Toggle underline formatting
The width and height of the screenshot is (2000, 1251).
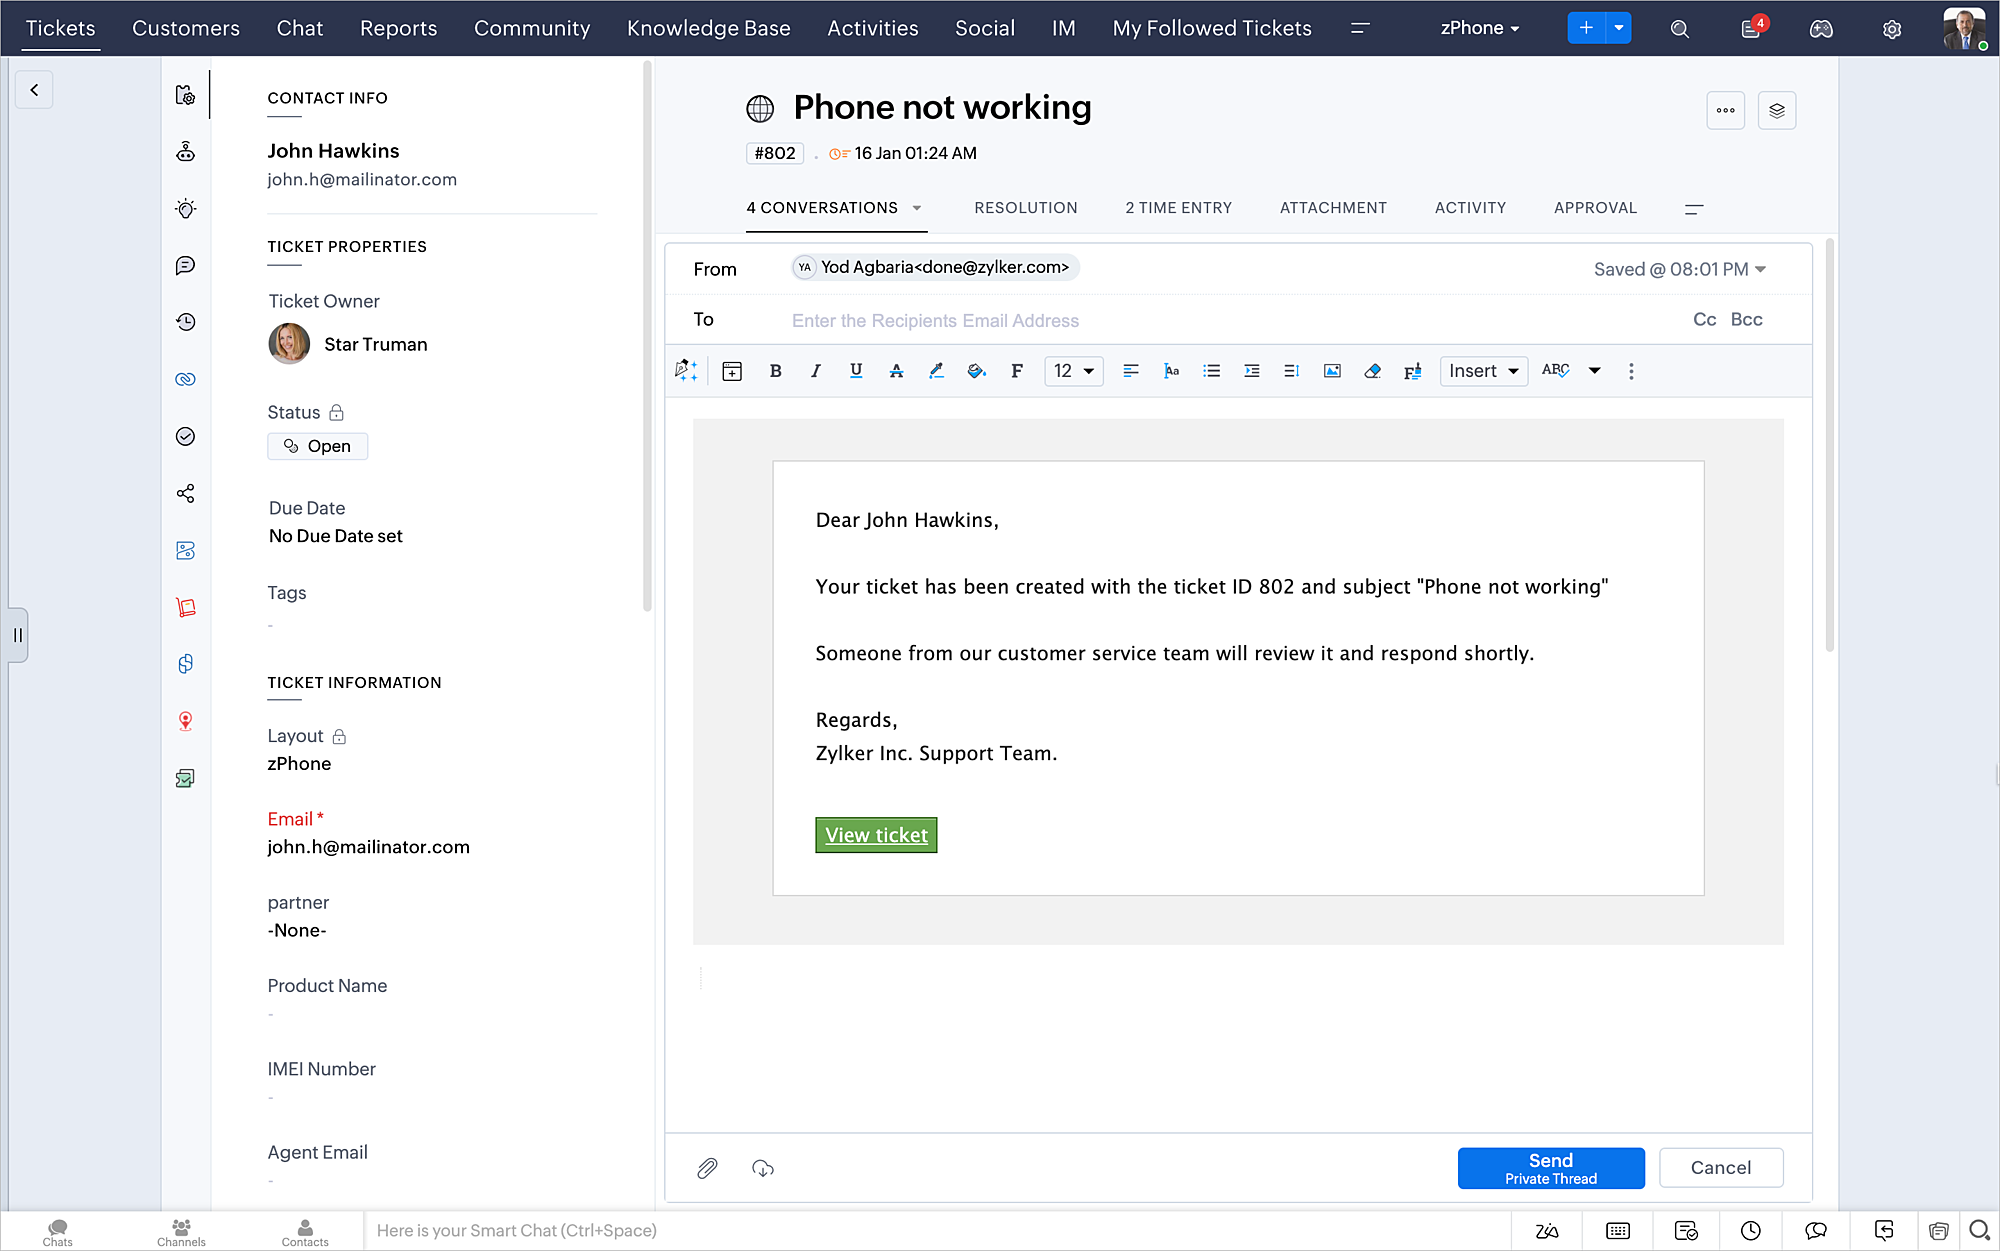pos(856,371)
